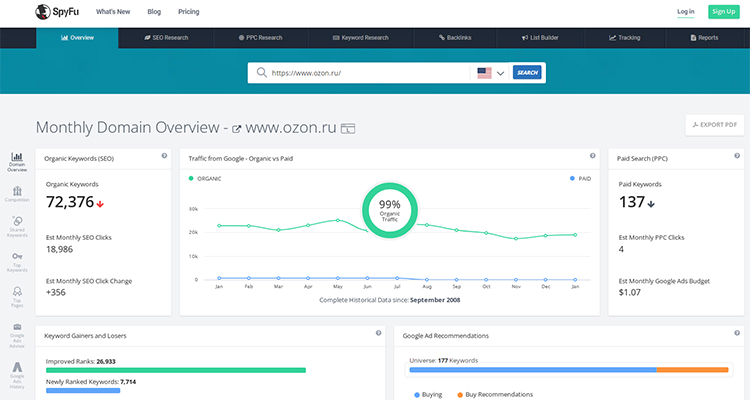Open the Pricing link
This screenshot has width=750, height=418.
[188, 11]
